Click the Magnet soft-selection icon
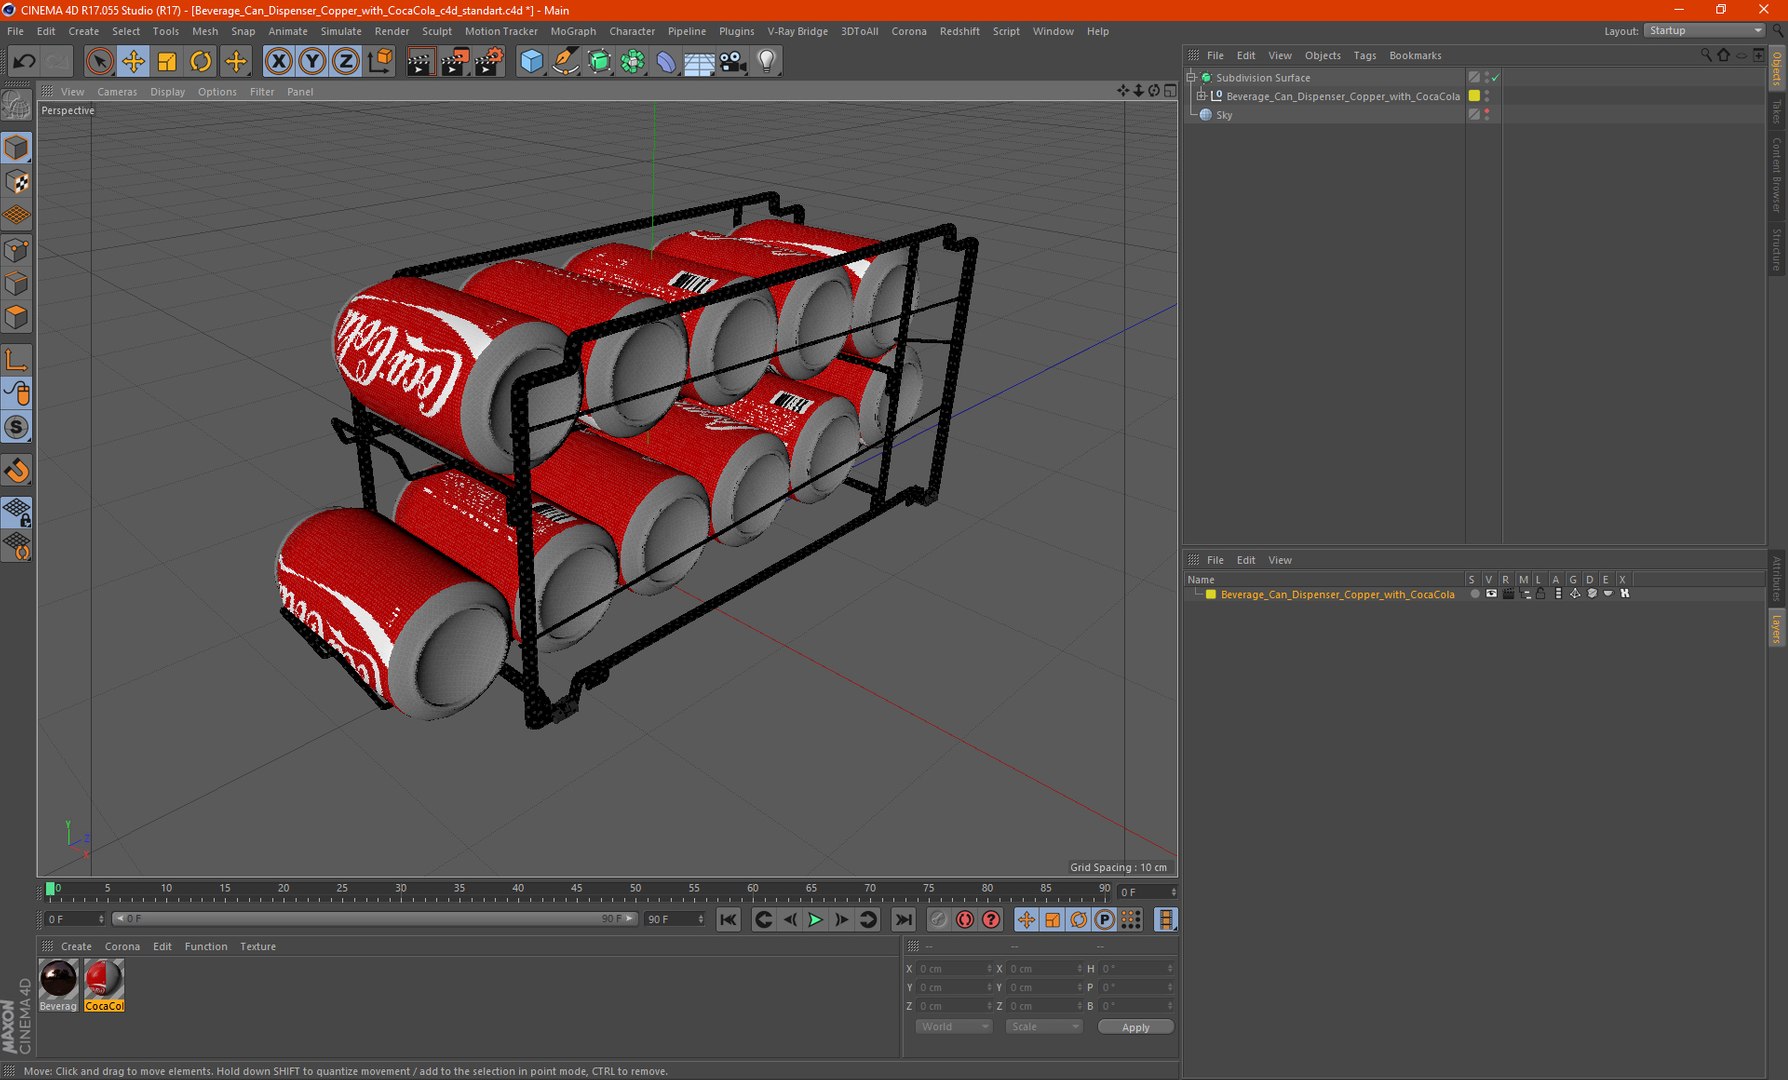The width and height of the screenshot is (1788, 1080). pyautogui.click(x=17, y=471)
